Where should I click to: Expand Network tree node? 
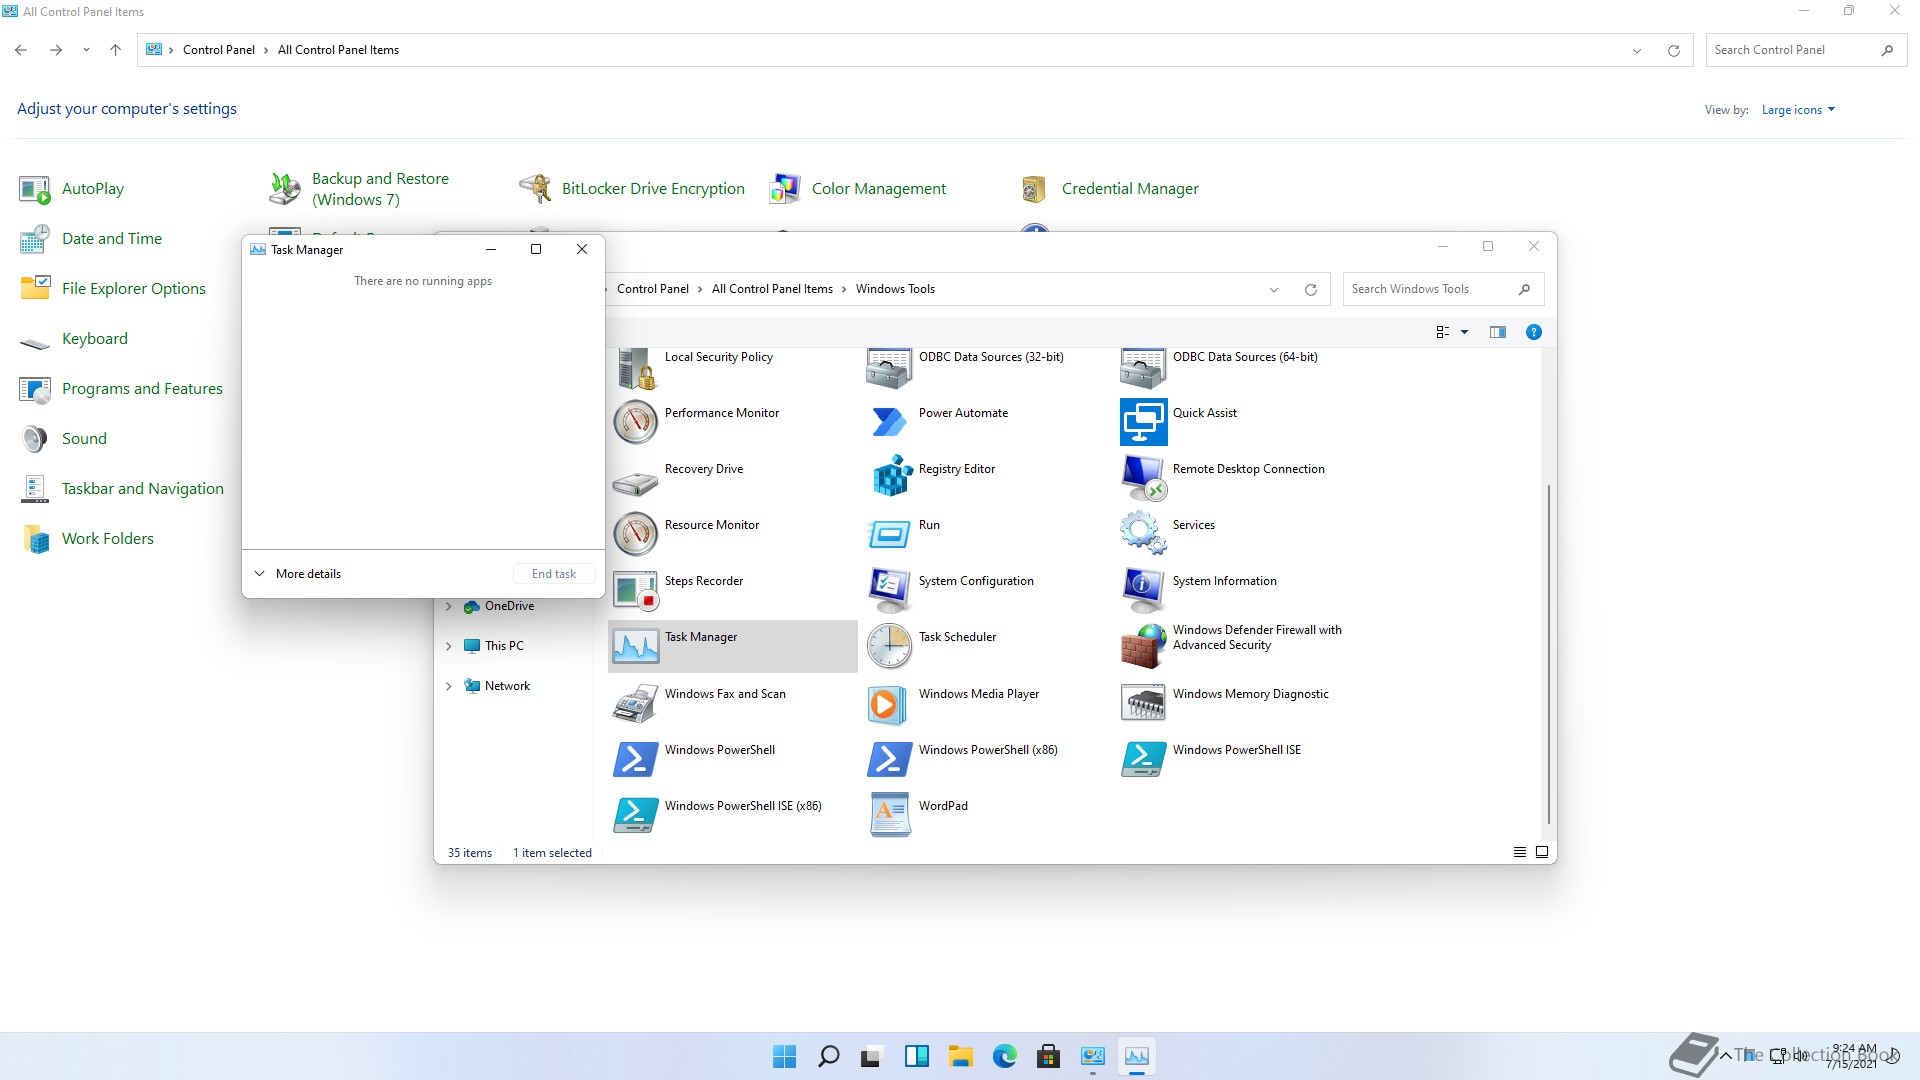pos(448,686)
